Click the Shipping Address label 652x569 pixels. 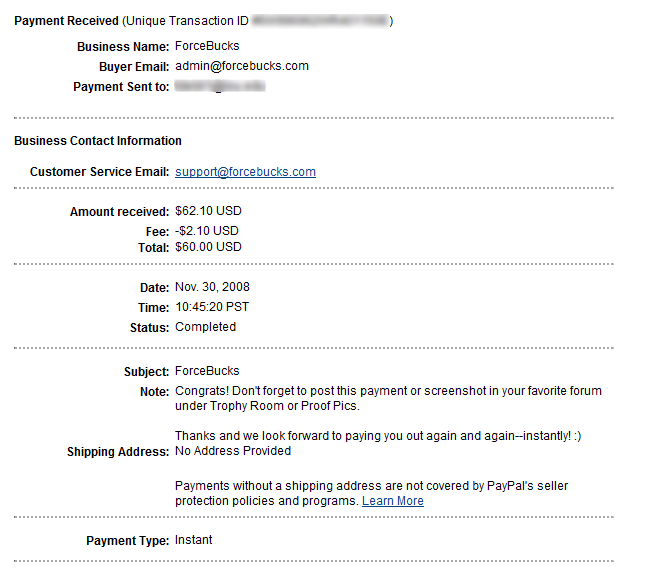(118, 452)
